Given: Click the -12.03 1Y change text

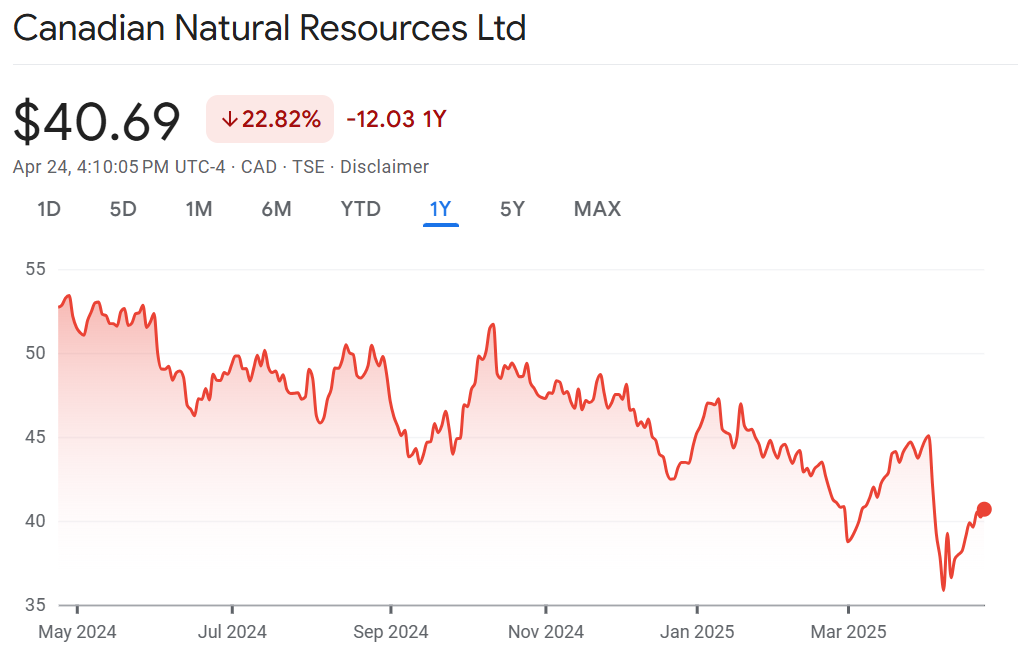Looking at the screenshot, I should tap(396, 120).
